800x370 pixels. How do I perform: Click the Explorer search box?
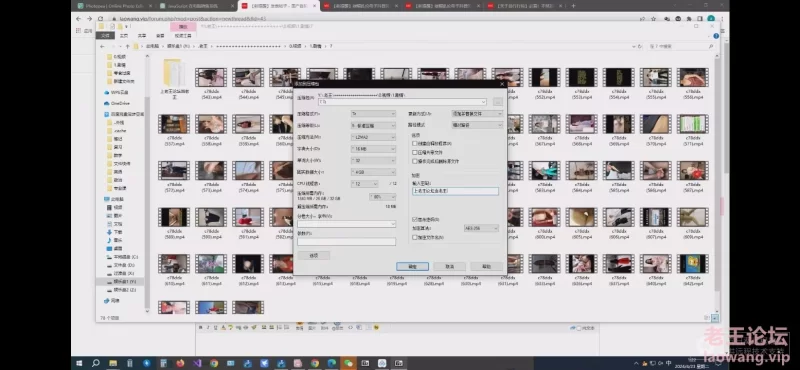(x=680, y=46)
